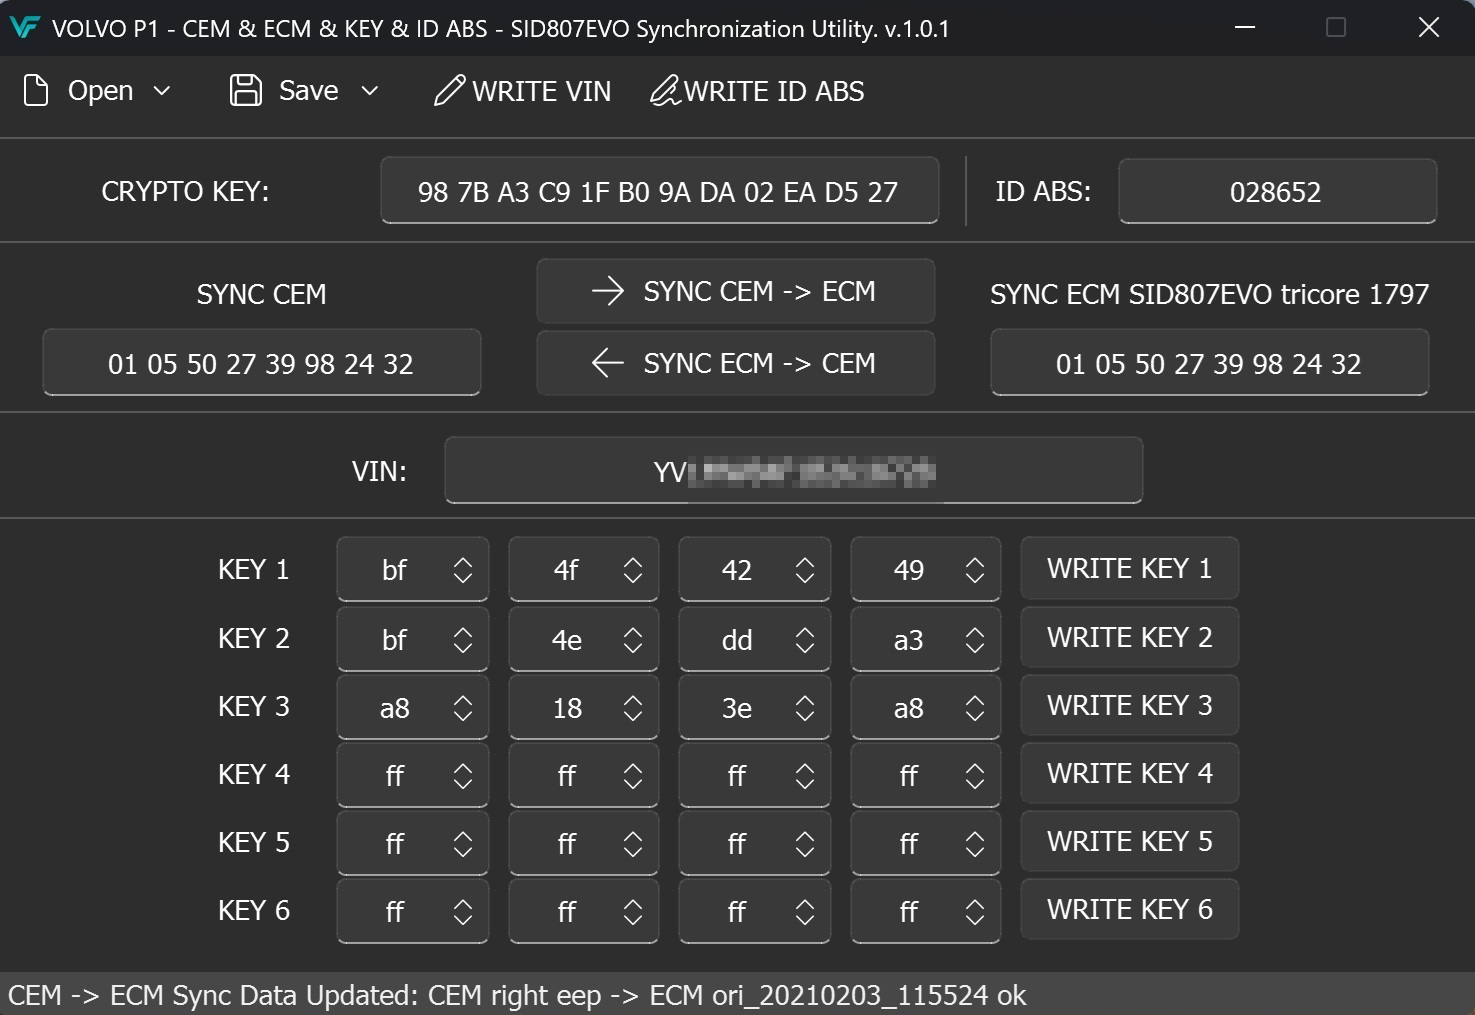
Task: Expand the Save dropdown chevron
Action: (368, 91)
